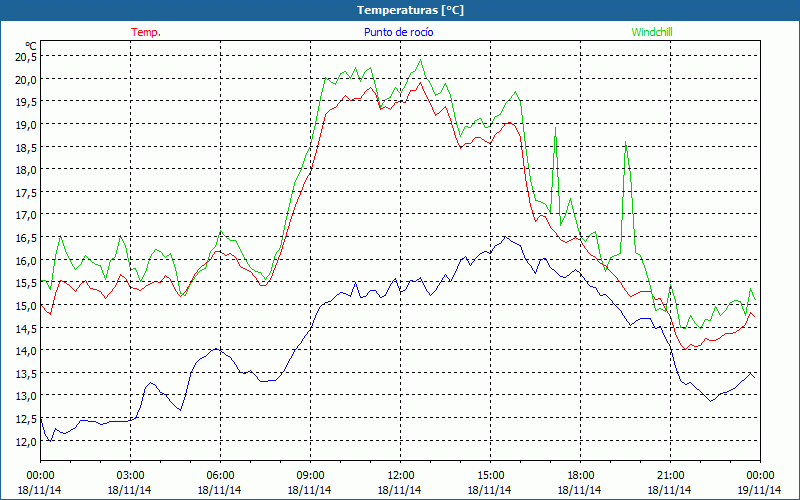Click the 14,0 y-axis value

[26, 351]
